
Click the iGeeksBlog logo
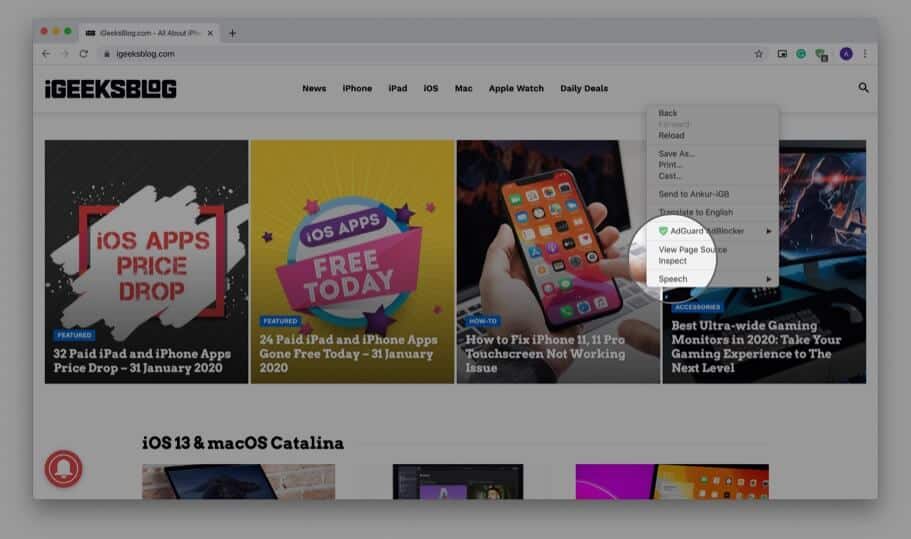pos(110,88)
